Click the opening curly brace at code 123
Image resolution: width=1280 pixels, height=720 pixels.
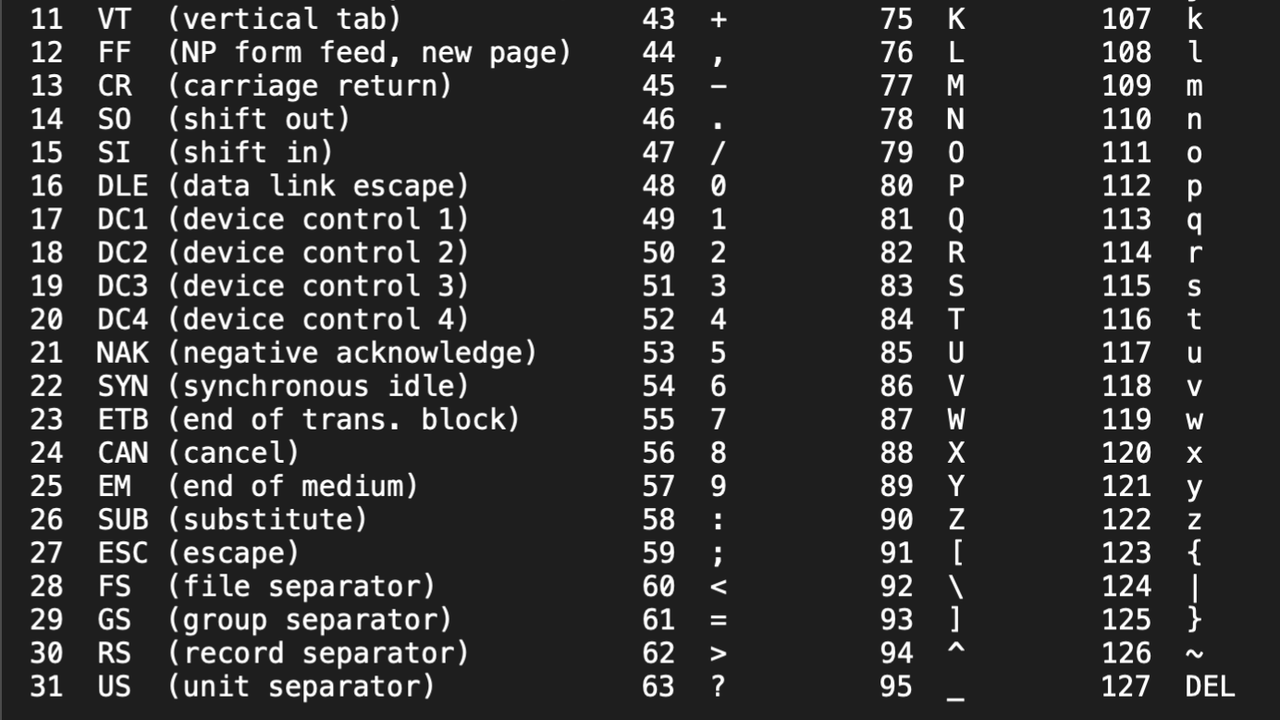[1194, 553]
